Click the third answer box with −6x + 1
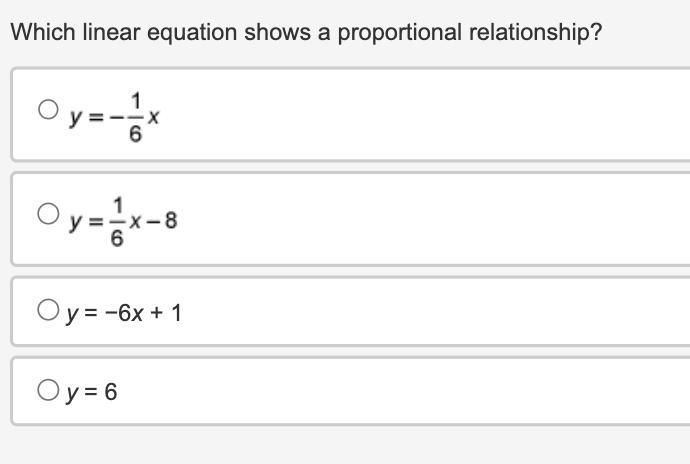Image resolution: width=690 pixels, height=464 pixels. (351, 311)
